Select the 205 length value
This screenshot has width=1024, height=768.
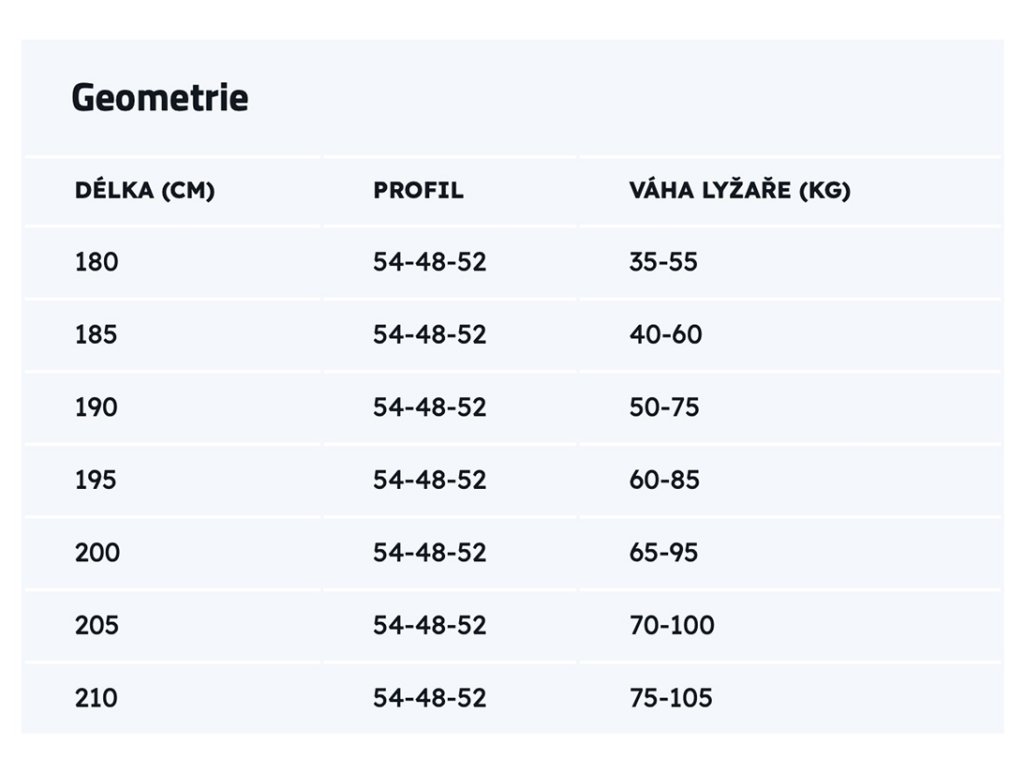coord(97,625)
